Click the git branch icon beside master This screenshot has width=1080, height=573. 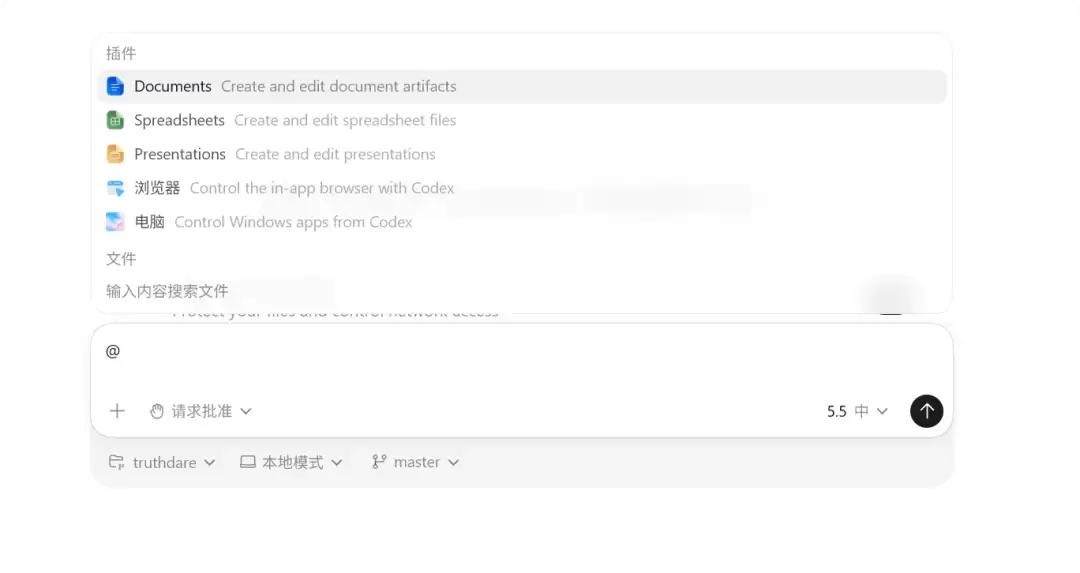(x=379, y=462)
